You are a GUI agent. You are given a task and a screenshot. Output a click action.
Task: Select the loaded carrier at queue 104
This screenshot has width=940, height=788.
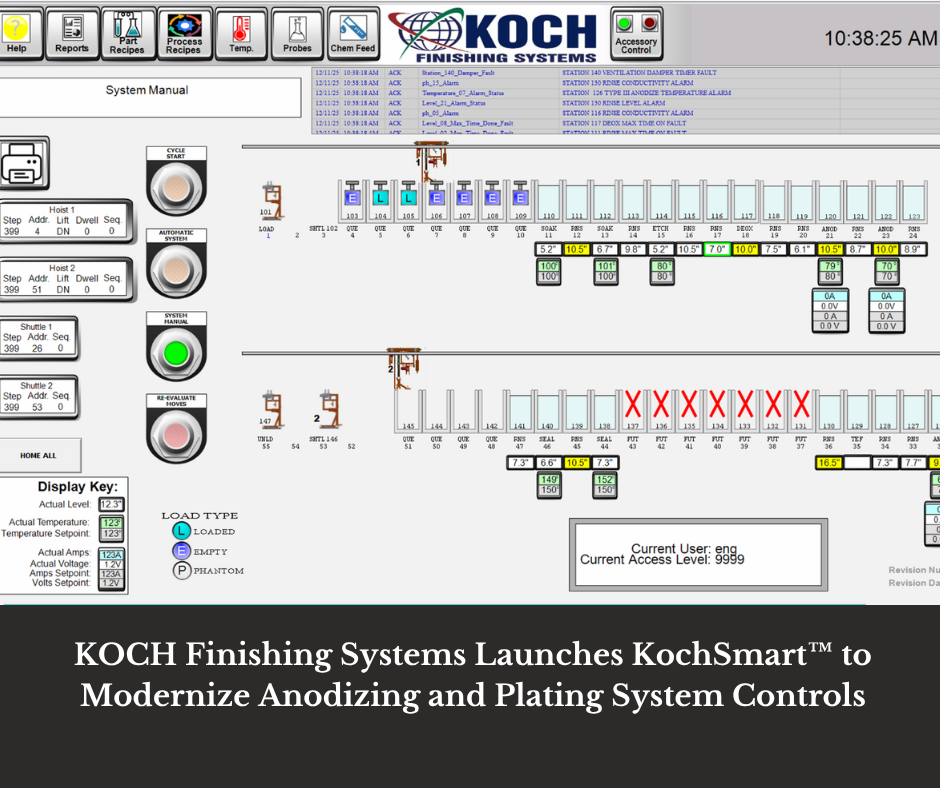[380, 198]
